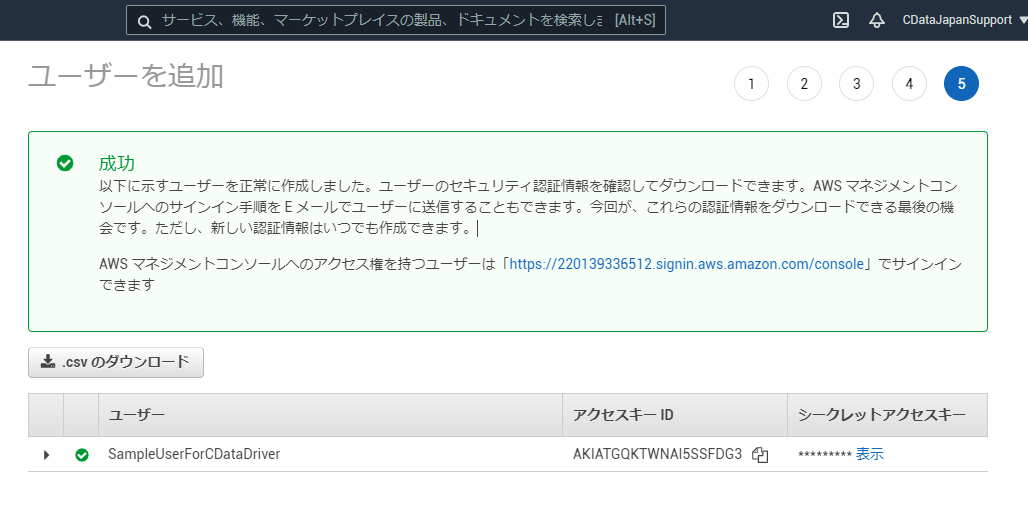Select current wizard step 5
The width and height of the screenshot is (1028, 531).
(961, 84)
